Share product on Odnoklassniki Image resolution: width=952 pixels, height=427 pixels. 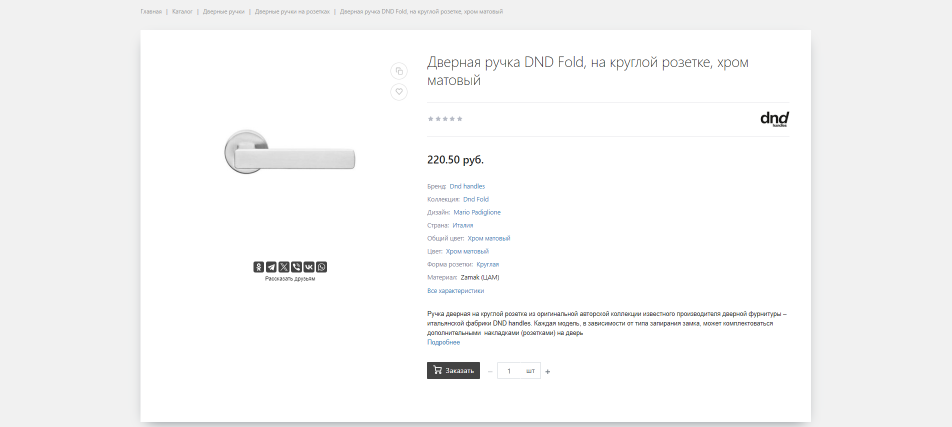click(x=258, y=267)
